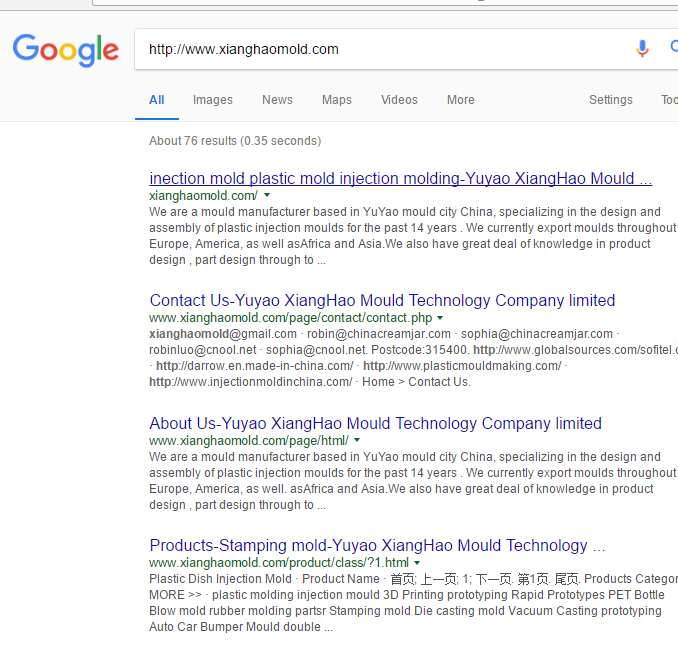The height and width of the screenshot is (645, 678).
Task: Open Contact Us-Yuyao XiangHao Mould result
Action: coord(382,300)
